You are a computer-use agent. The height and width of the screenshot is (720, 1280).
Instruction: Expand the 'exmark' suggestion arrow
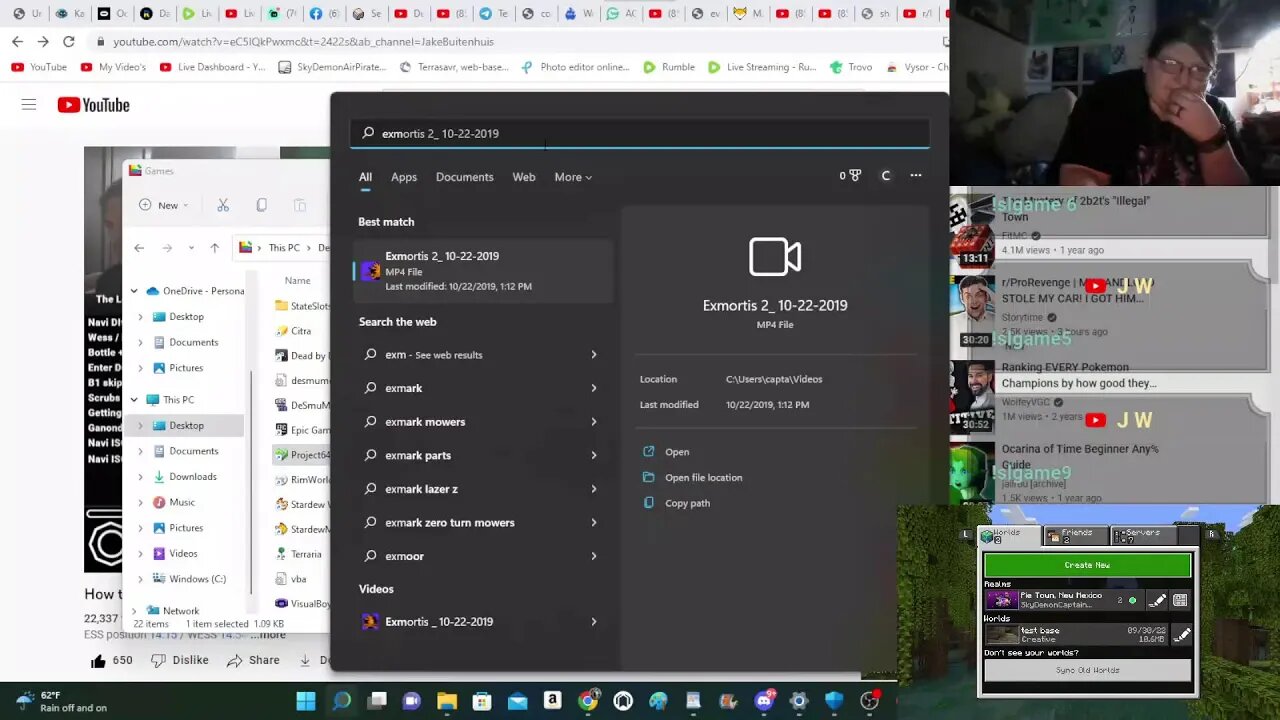coord(593,388)
